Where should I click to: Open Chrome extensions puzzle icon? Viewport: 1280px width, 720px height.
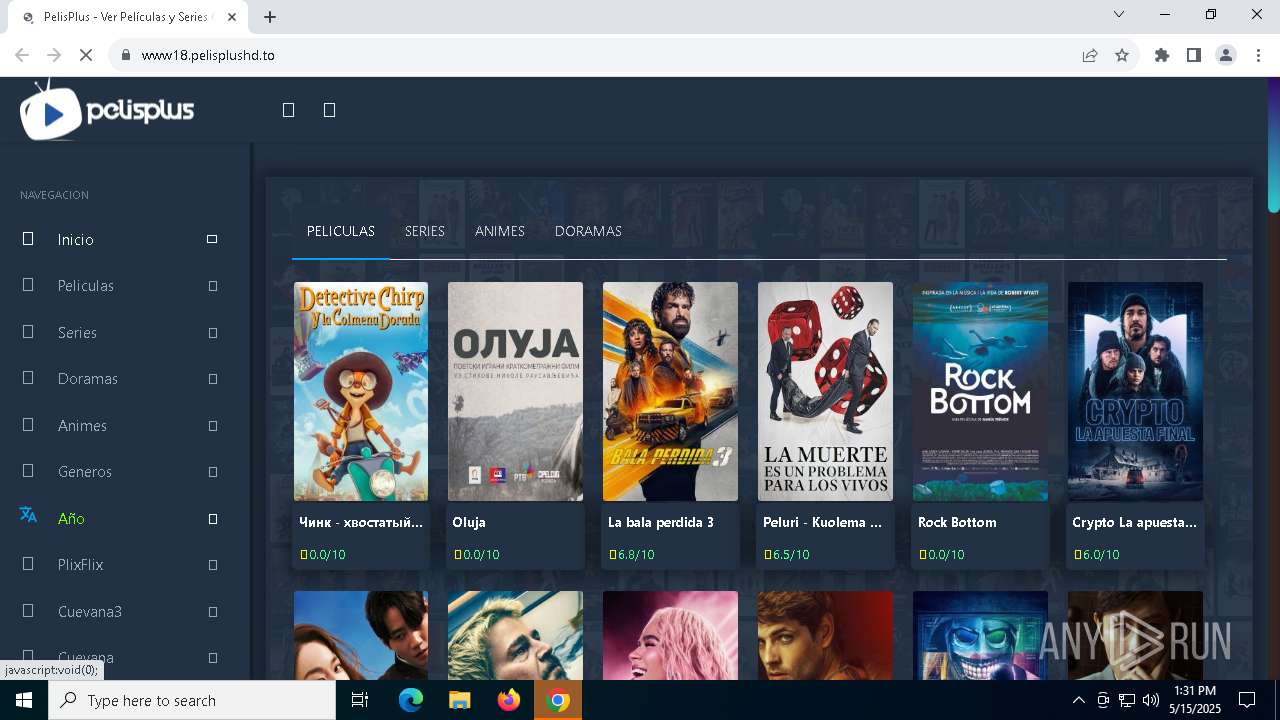pyautogui.click(x=1162, y=55)
